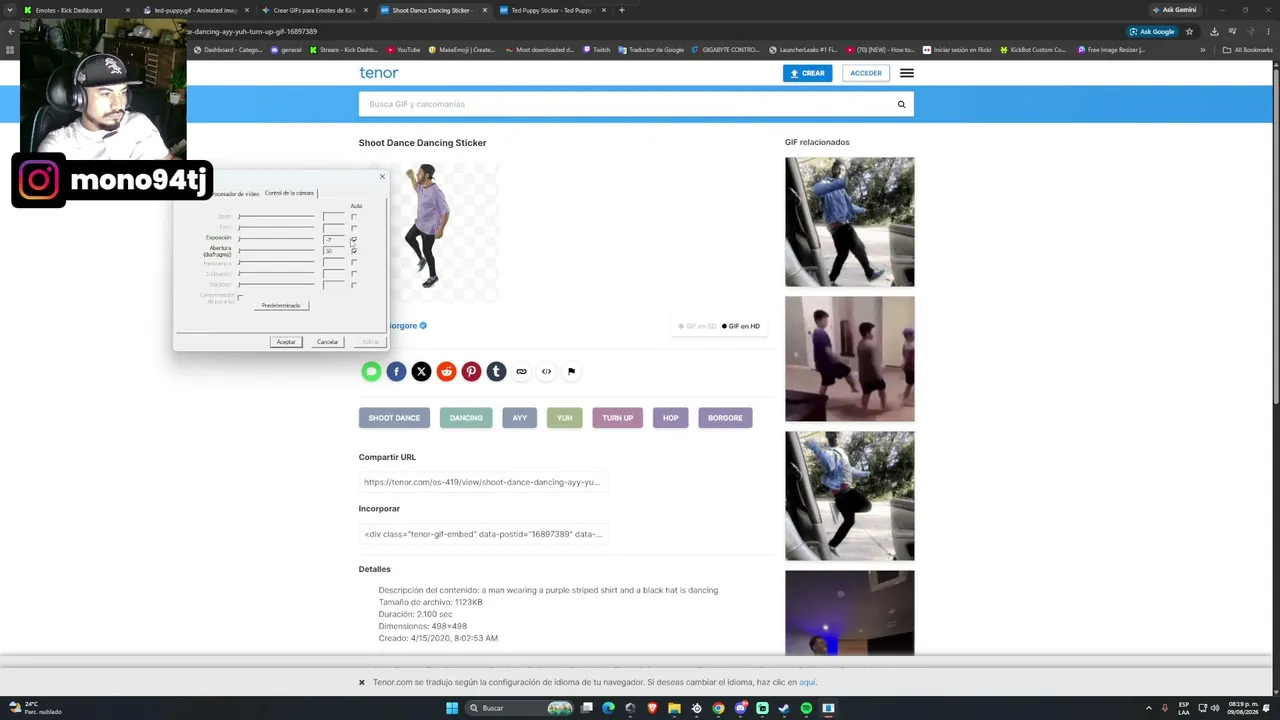Click the Exposición value field
The image size is (1280, 720).
pos(334,240)
